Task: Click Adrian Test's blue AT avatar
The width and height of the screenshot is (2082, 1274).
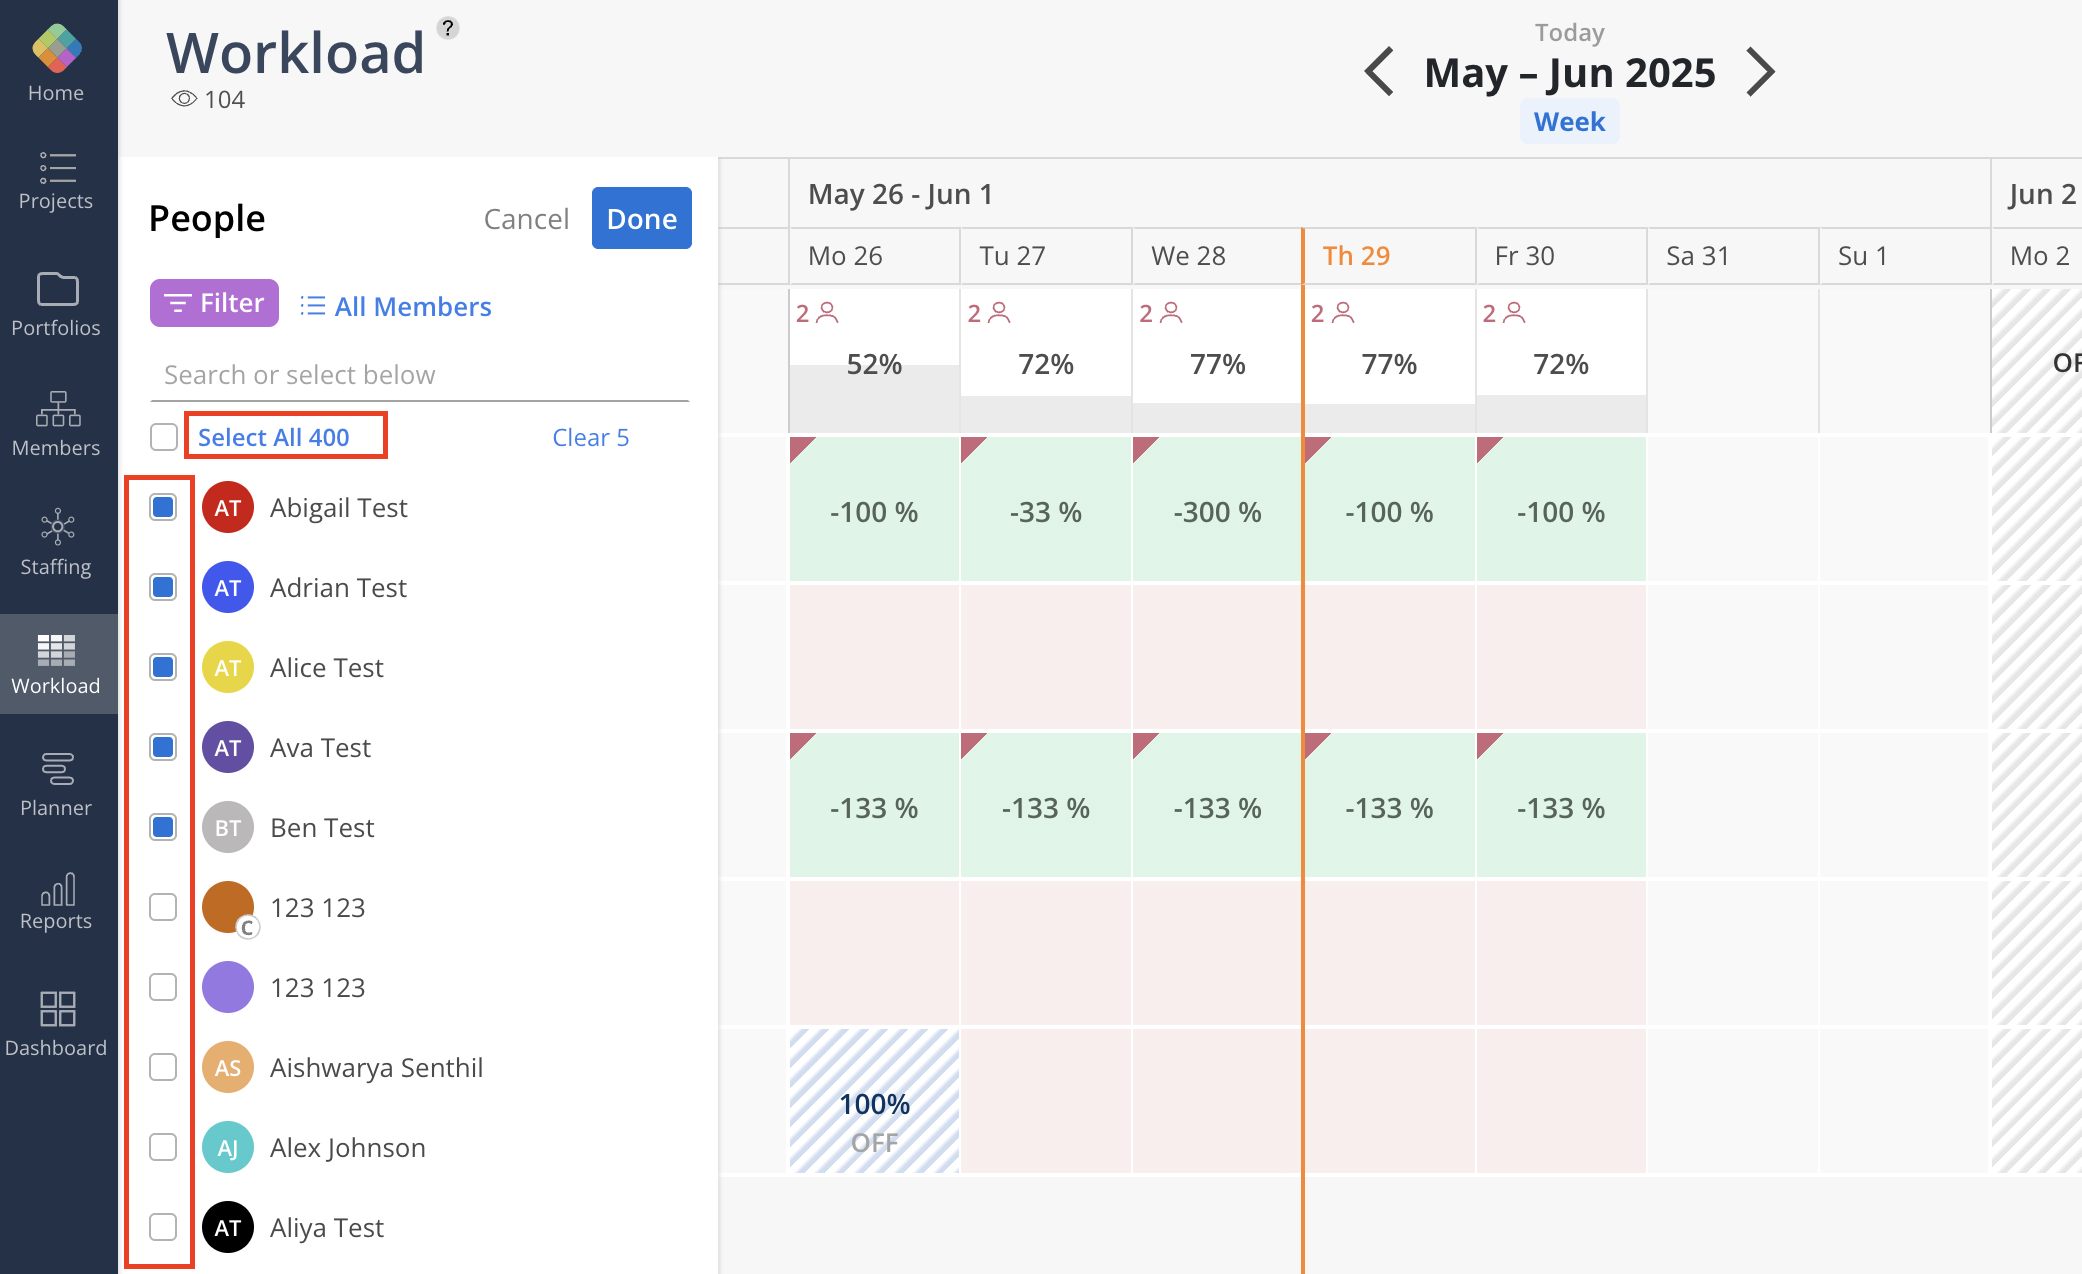Action: [x=228, y=588]
